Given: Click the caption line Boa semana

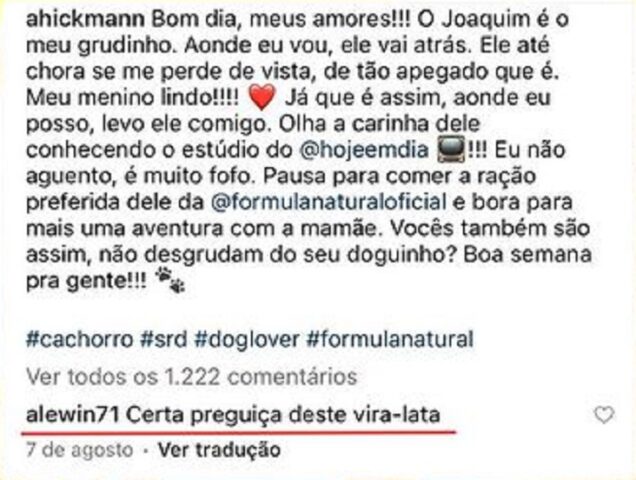Looking at the screenshot, I should pyautogui.click(x=527, y=254).
